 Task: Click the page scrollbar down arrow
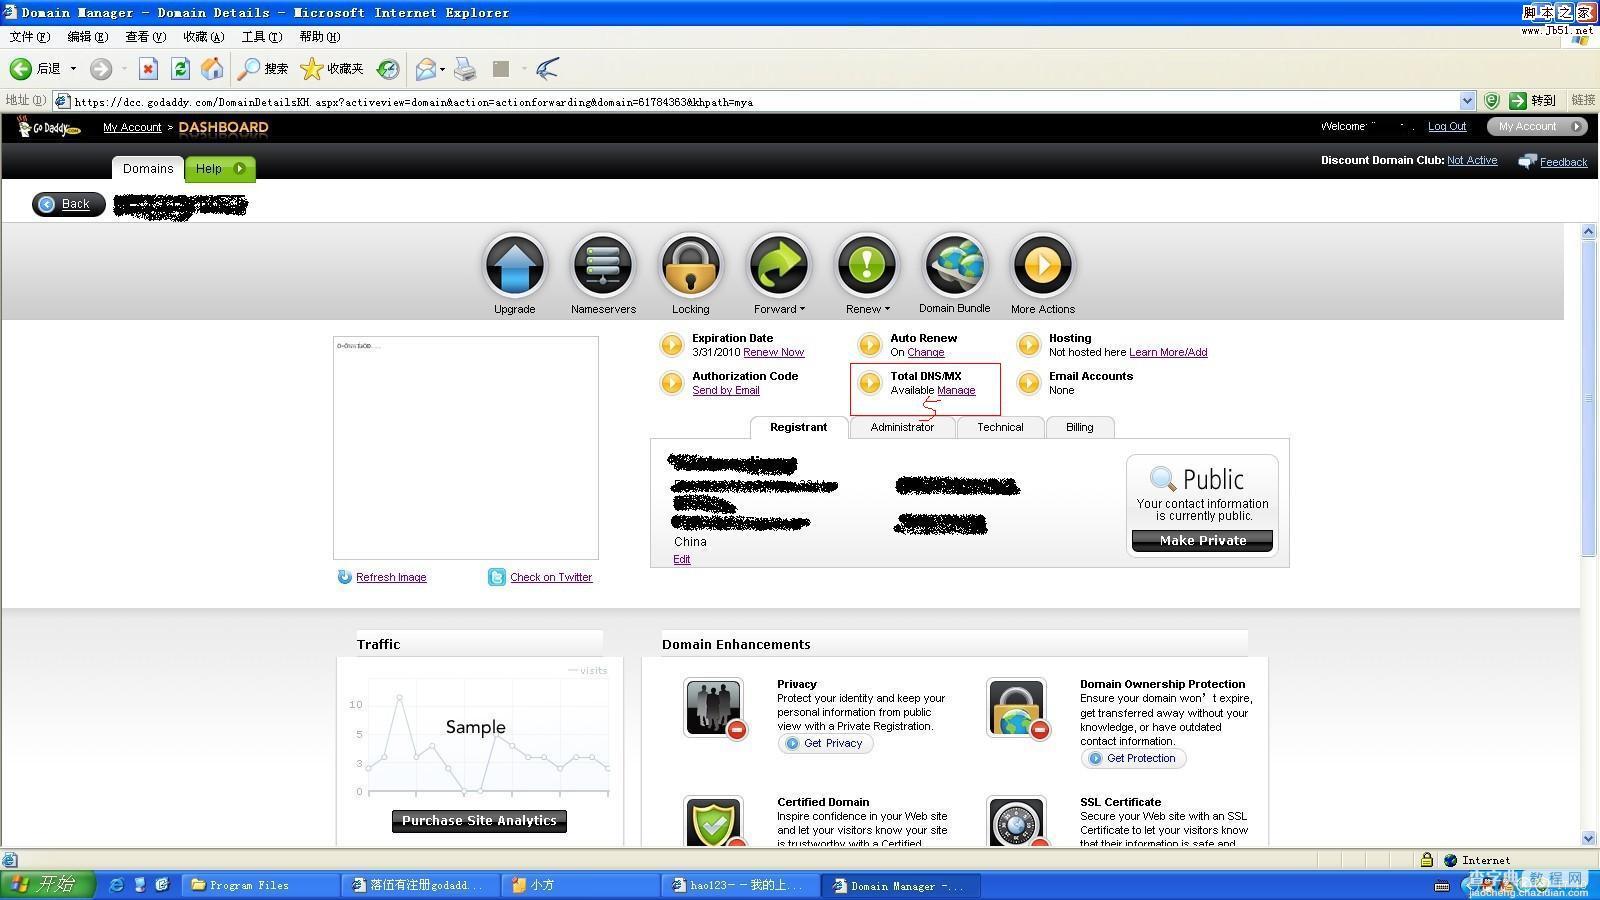(x=1589, y=838)
